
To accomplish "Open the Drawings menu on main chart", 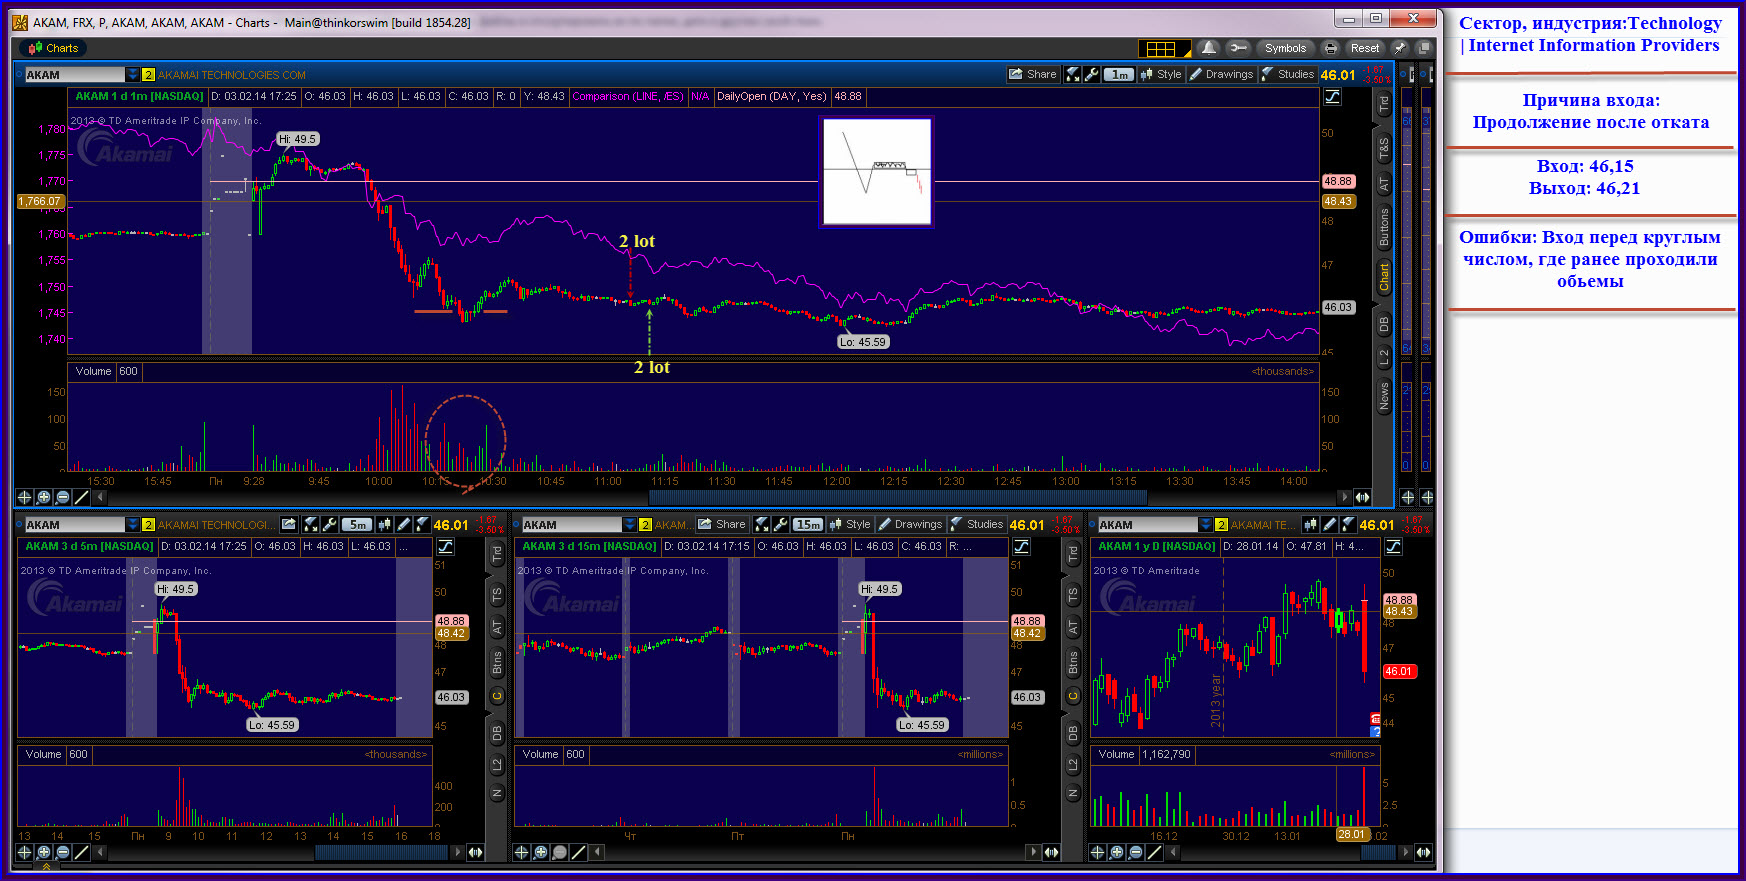I will coord(1221,74).
